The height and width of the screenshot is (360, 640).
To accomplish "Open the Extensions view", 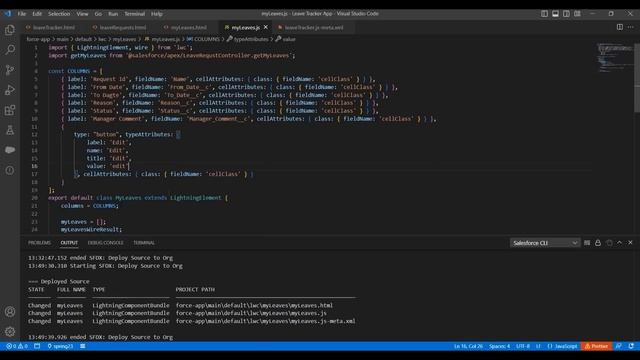I will (x=10, y=110).
